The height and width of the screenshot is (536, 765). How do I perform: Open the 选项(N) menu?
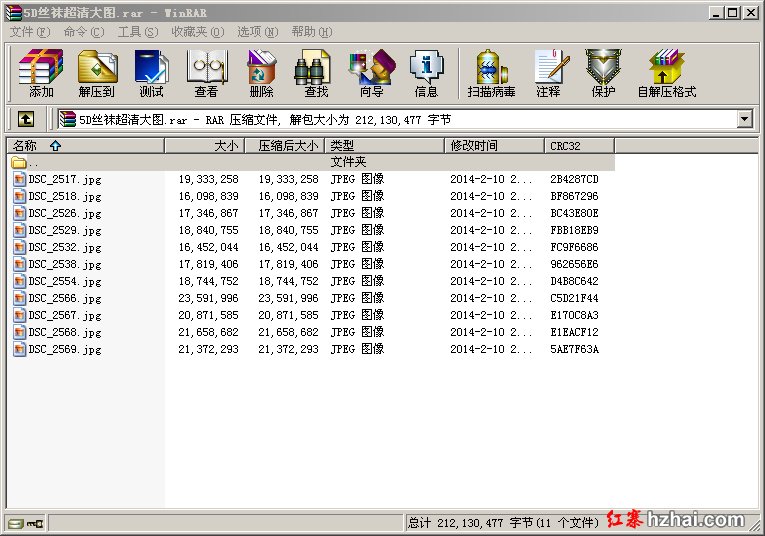point(258,32)
